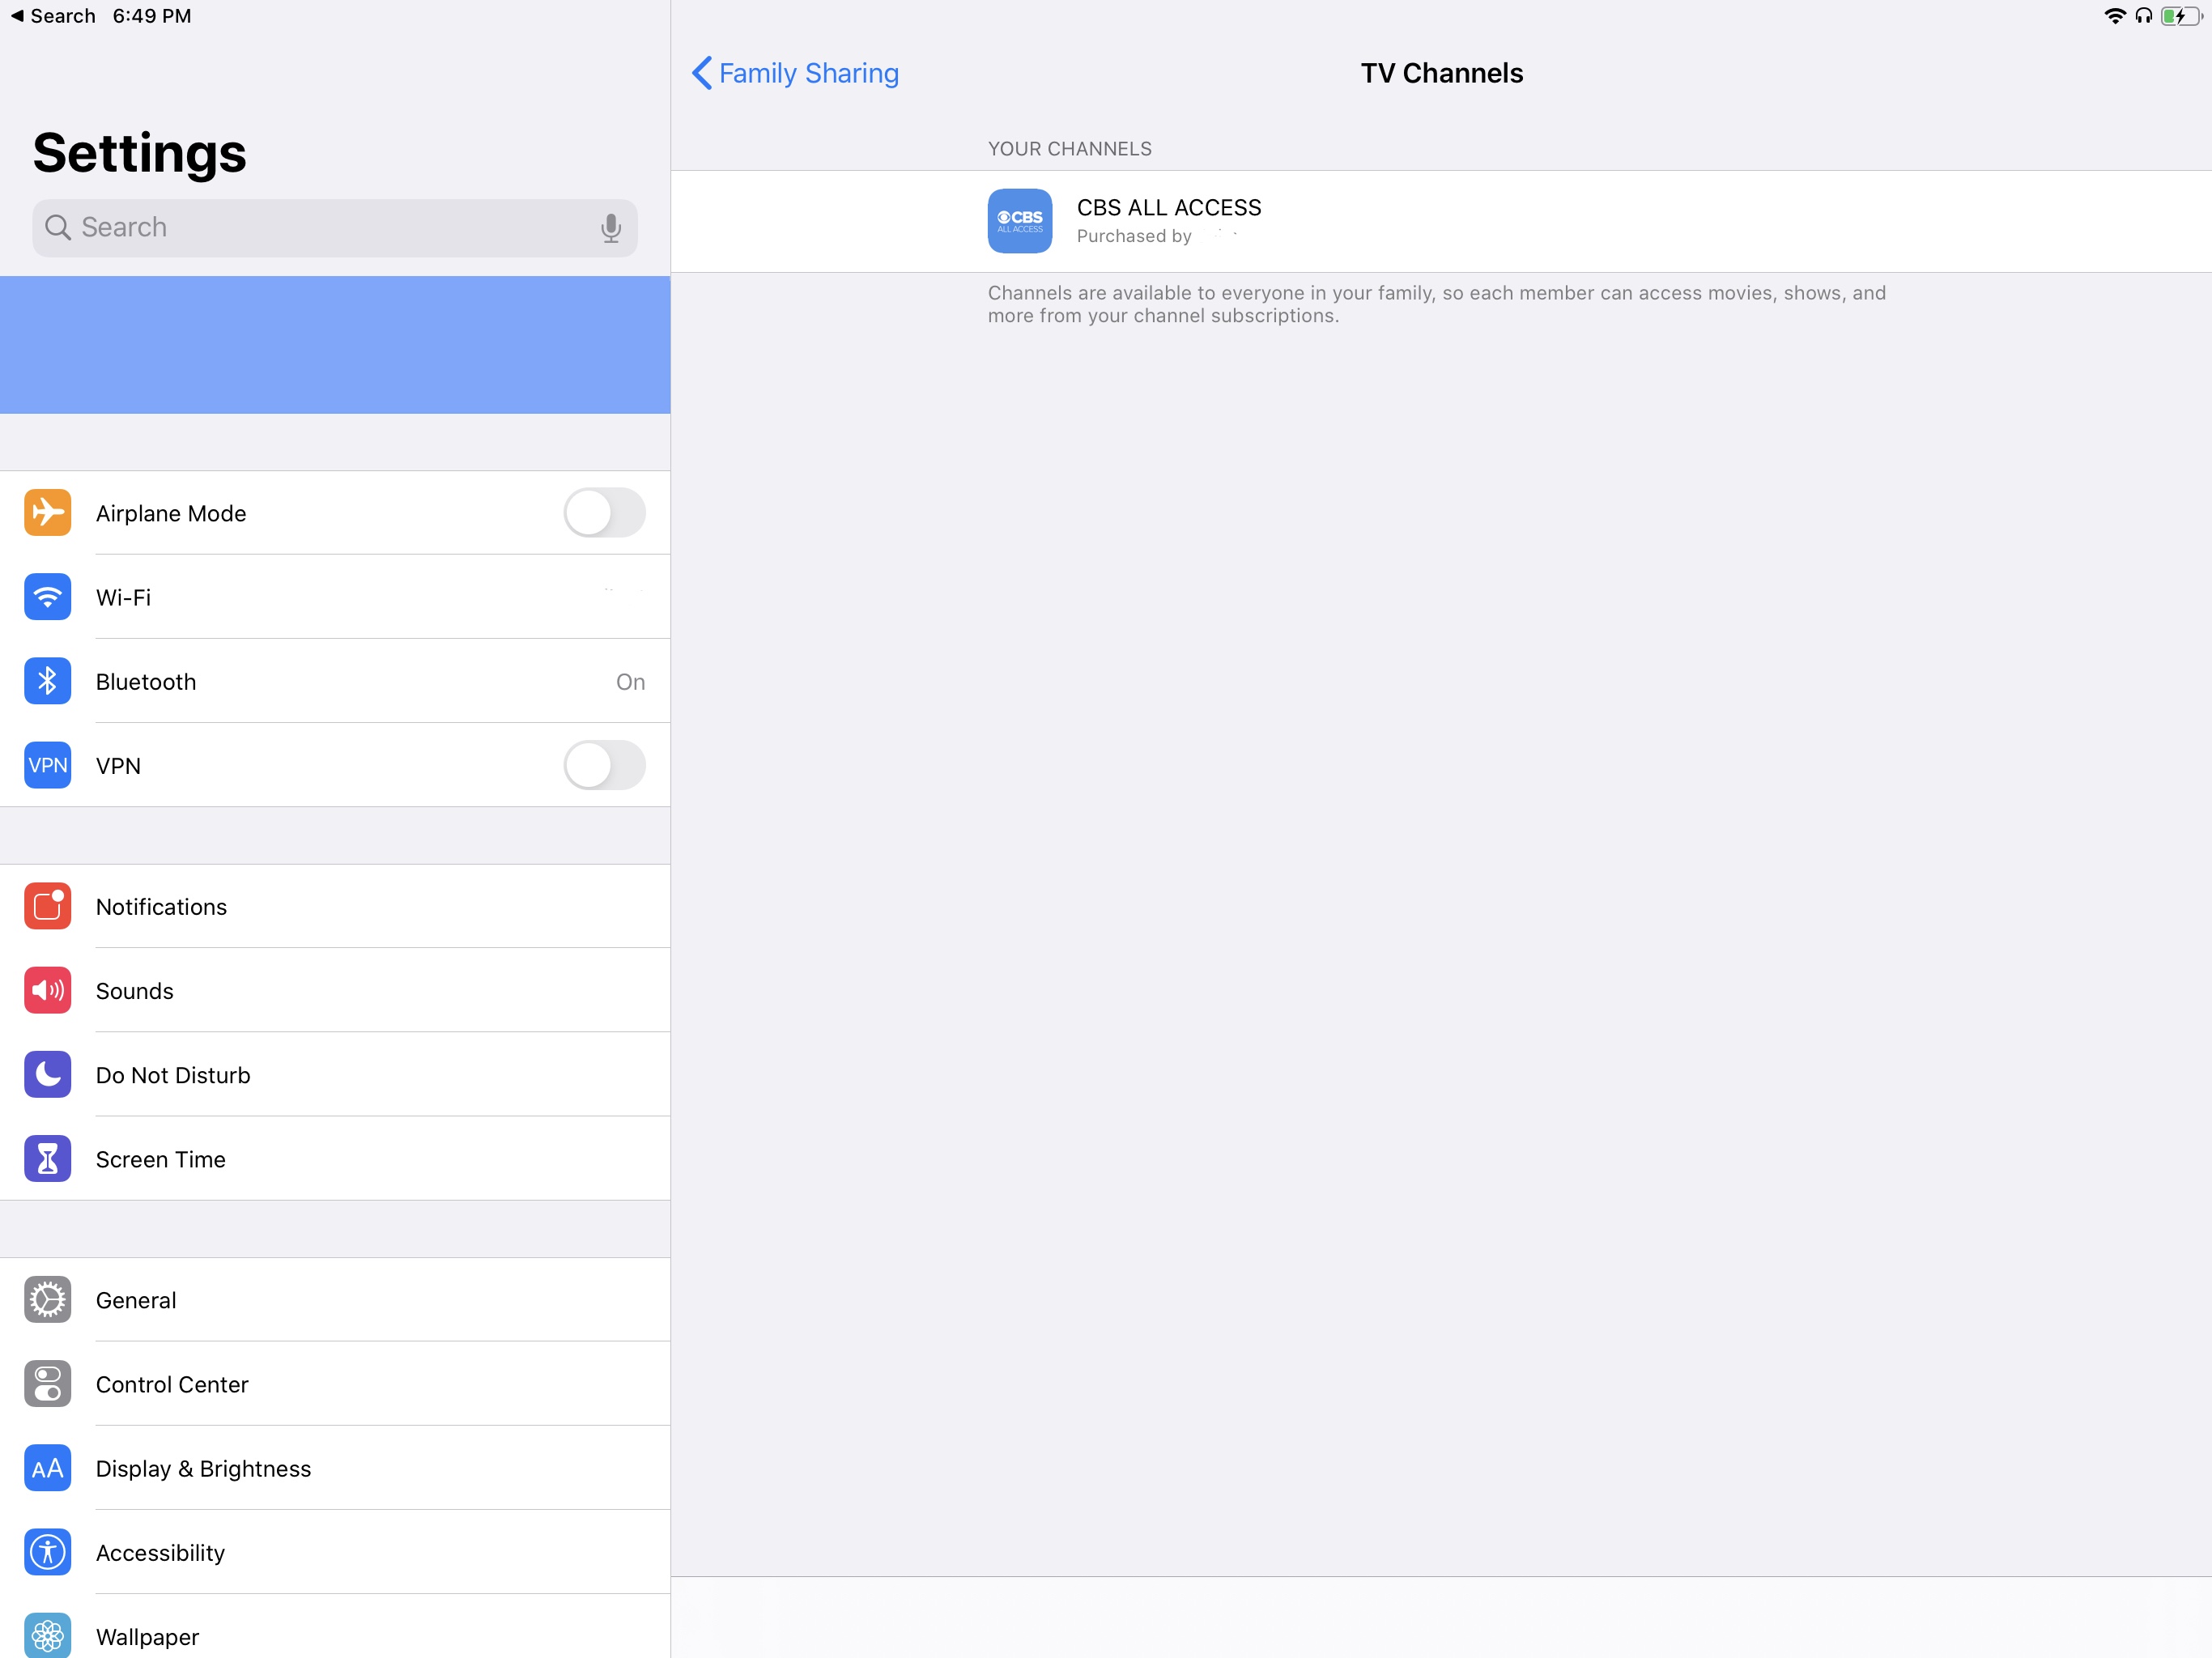Click the CBS All Access channel icon

pos(1019,221)
